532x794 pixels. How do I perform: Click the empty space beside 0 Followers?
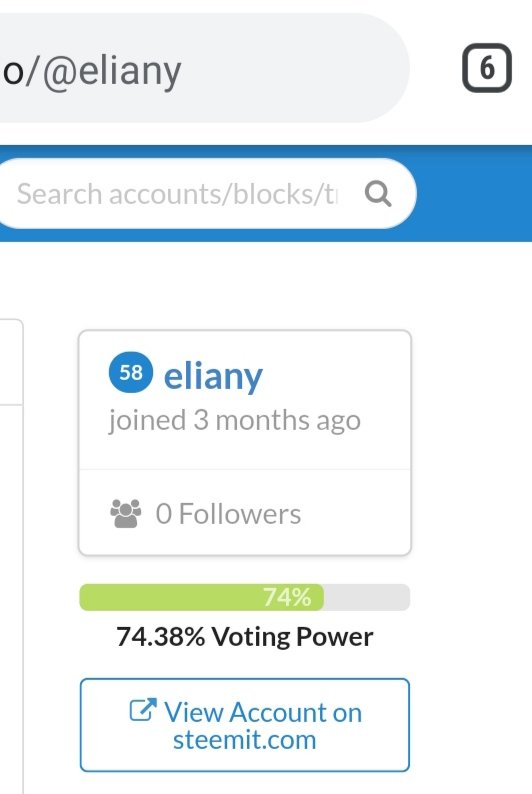coord(354,513)
